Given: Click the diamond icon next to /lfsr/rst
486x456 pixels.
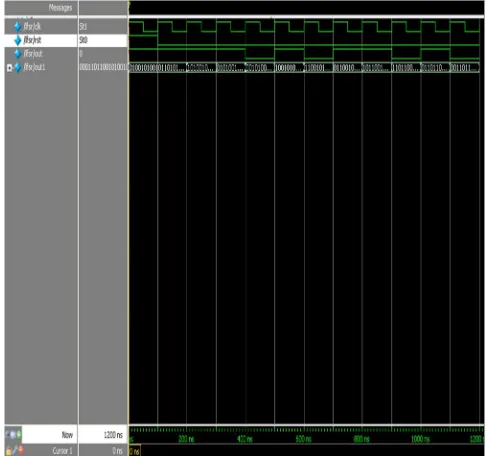Looking at the screenshot, I should coord(17,40).
